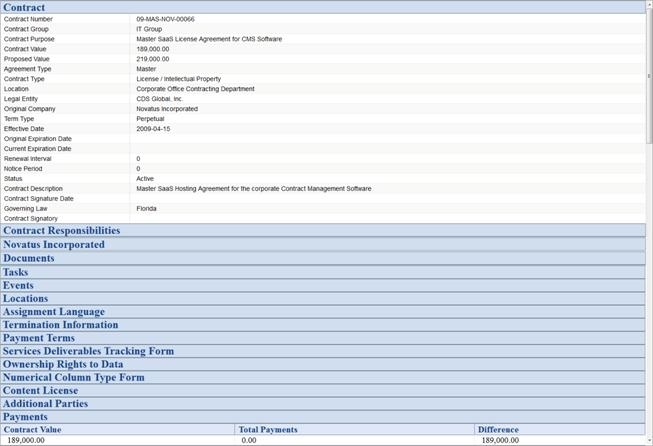Image resolution: width=653 pixels, height=446 pixels.
Task: Expand the Tasks section
Action: point(323,272)
